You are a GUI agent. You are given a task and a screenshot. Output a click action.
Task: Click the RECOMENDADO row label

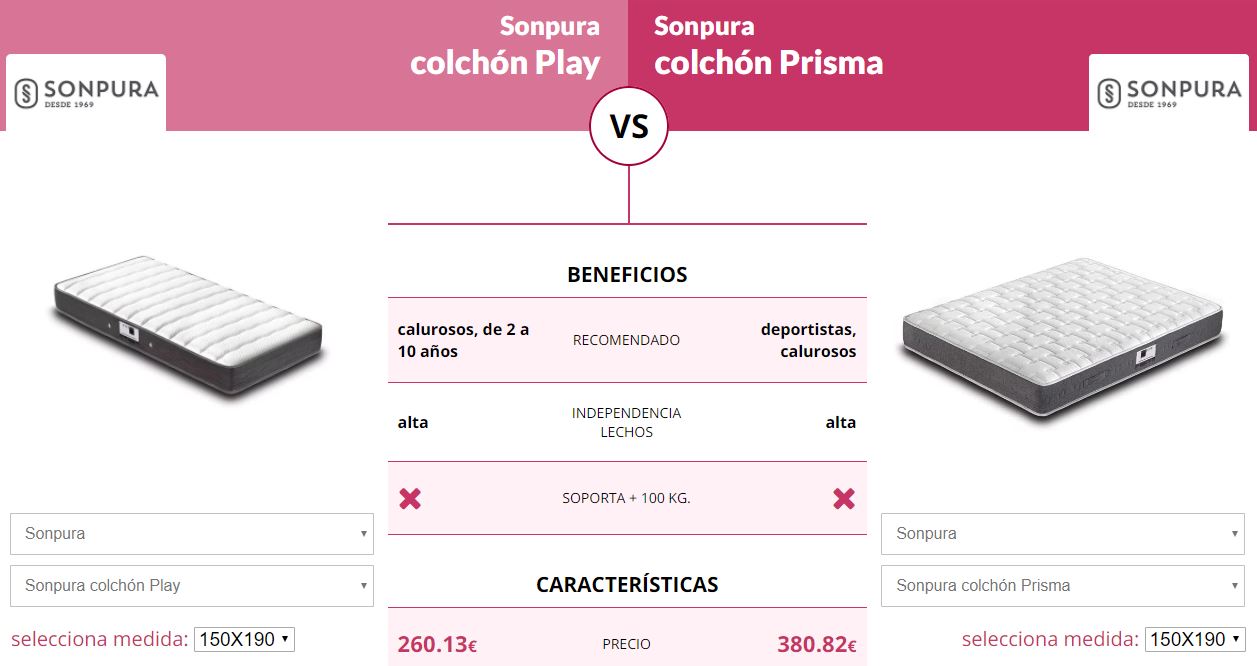point(626,340)
